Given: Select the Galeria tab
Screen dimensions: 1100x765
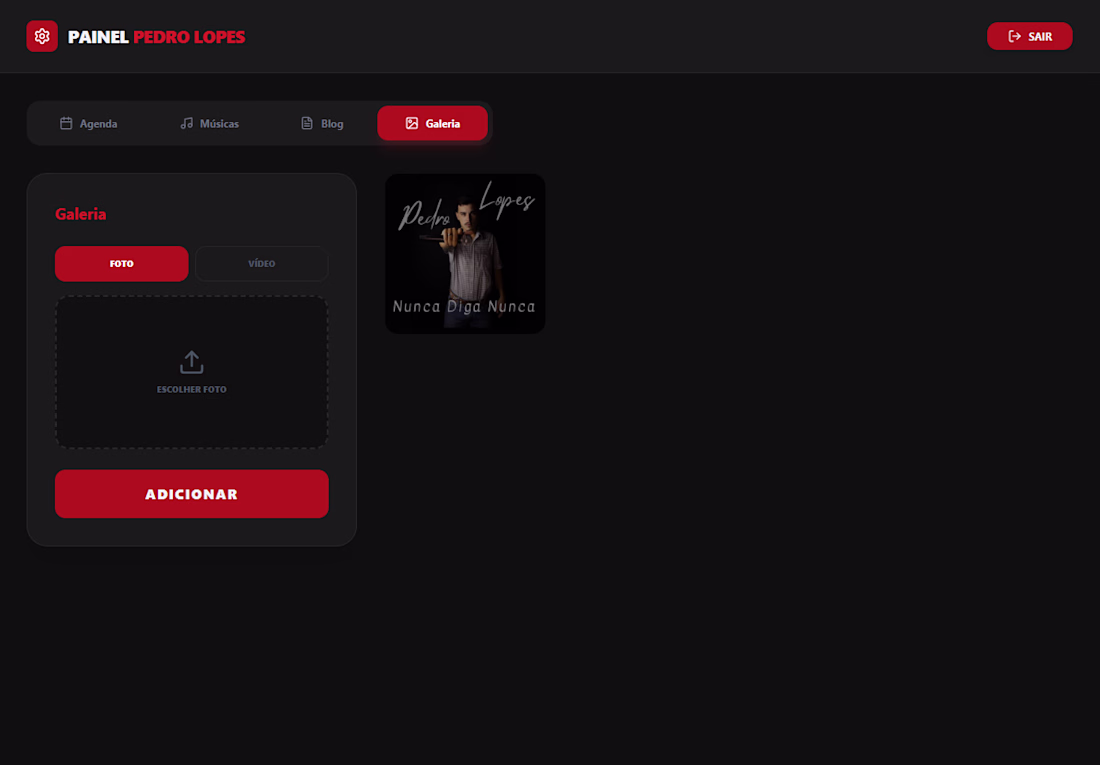Looking at the screenshot, I should tap(432, 124).
